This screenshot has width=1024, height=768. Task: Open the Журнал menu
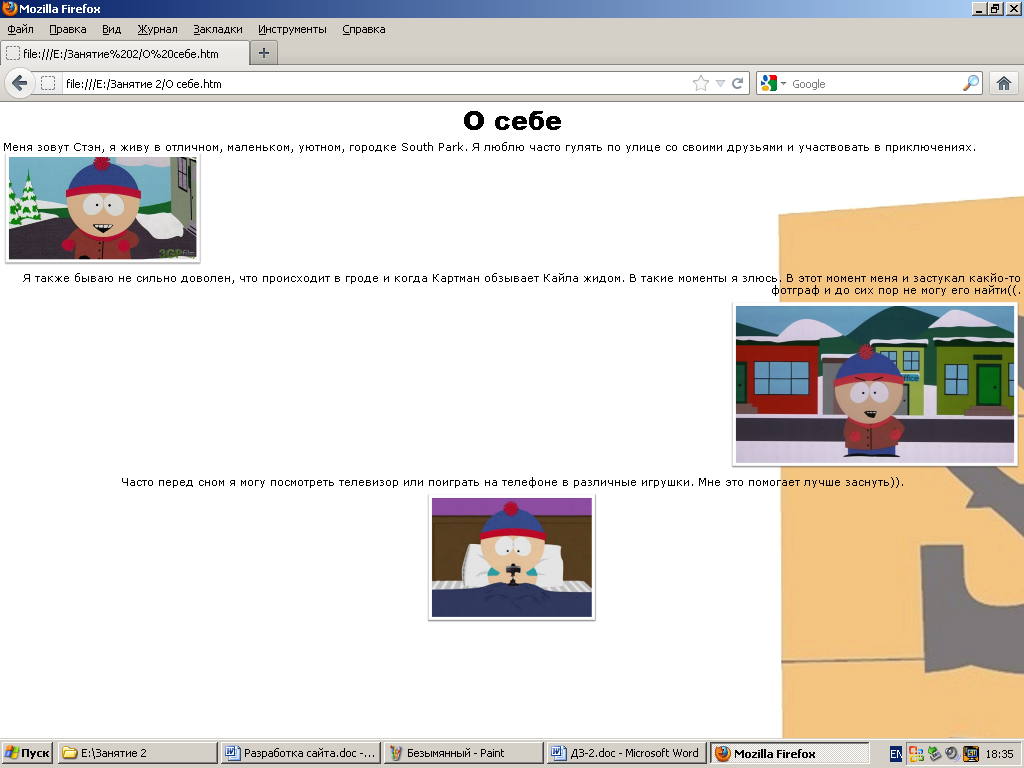157,29
